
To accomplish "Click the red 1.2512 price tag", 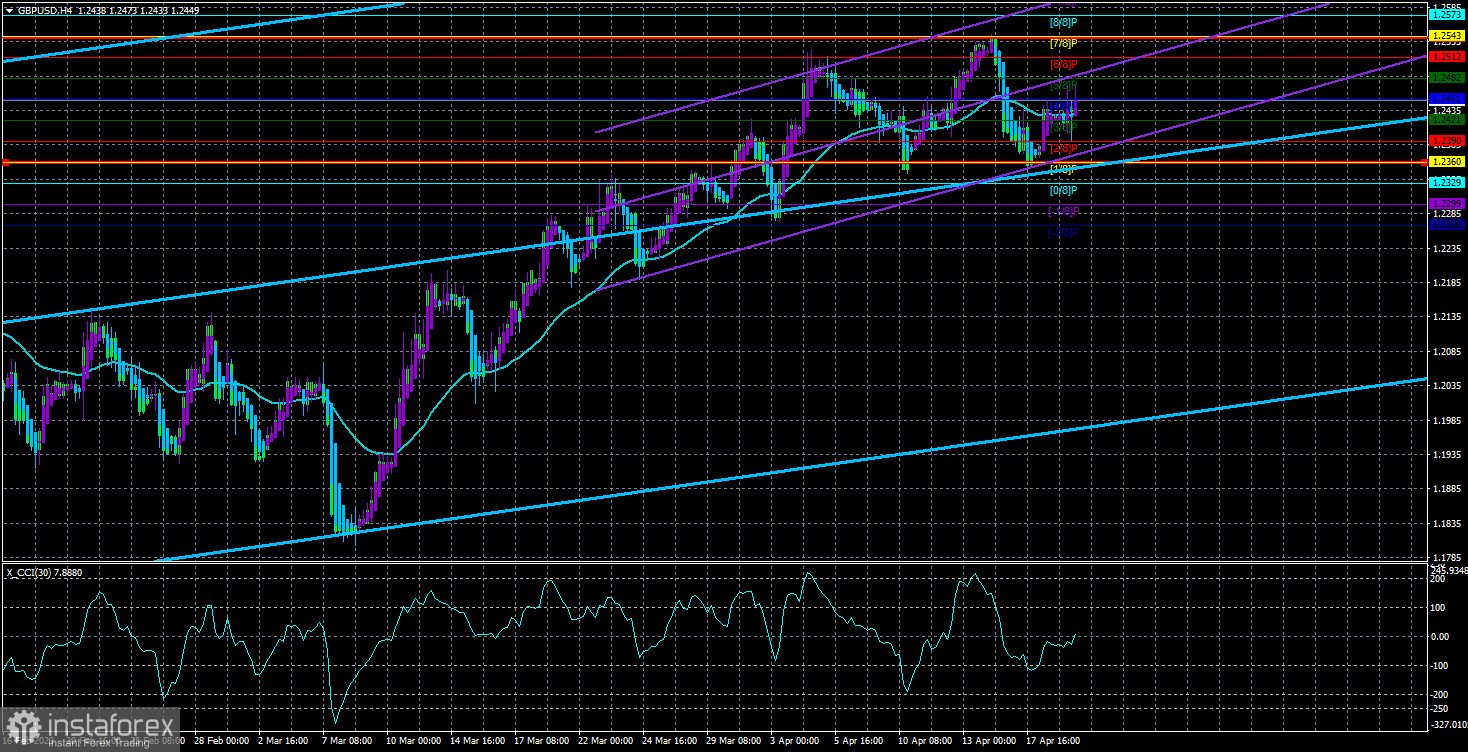I will (x=1447, y=57).
